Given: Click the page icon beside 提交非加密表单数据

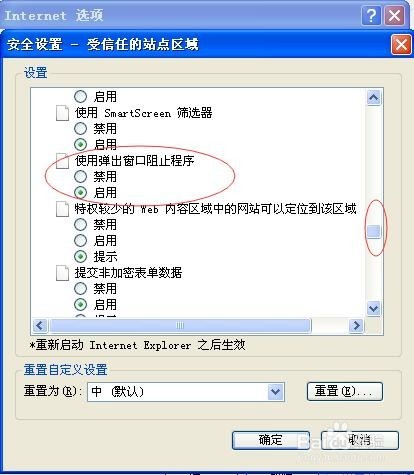Looking at the screenshot, I should click(62, 273).
